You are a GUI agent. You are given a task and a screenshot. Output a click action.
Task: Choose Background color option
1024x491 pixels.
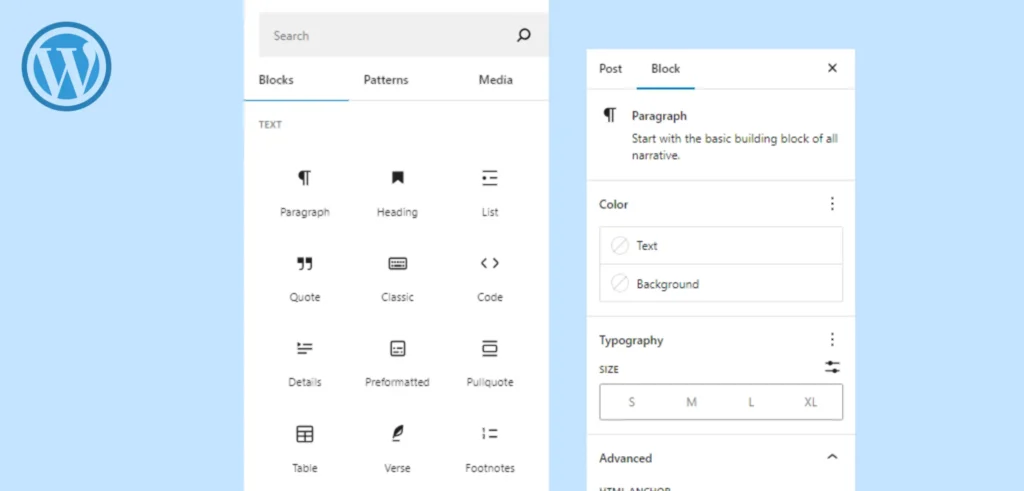(x=721, y=283)
